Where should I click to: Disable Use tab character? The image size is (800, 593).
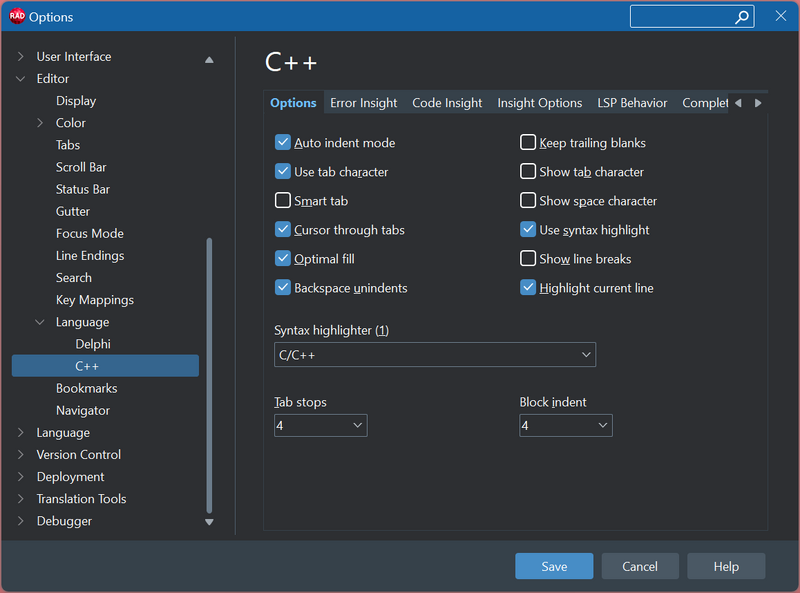tap(283, 171)
